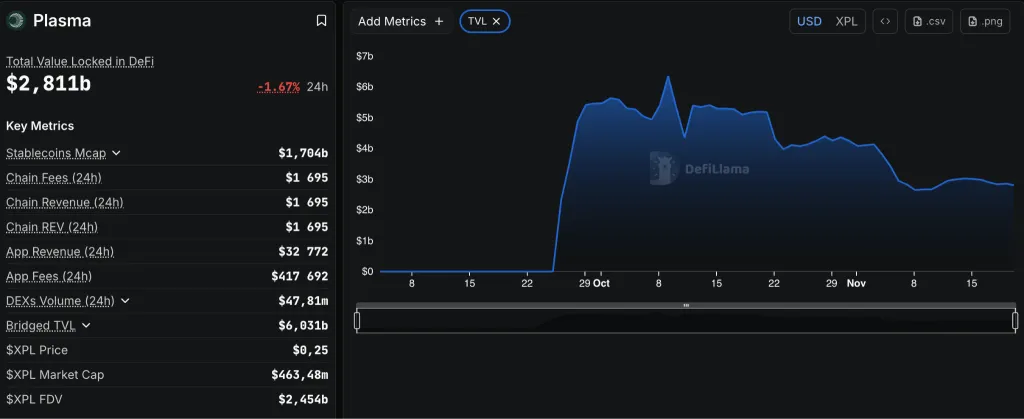Remove the TVL metric chip
This screenshot has height=419, width=1024.
click(496, 21)
